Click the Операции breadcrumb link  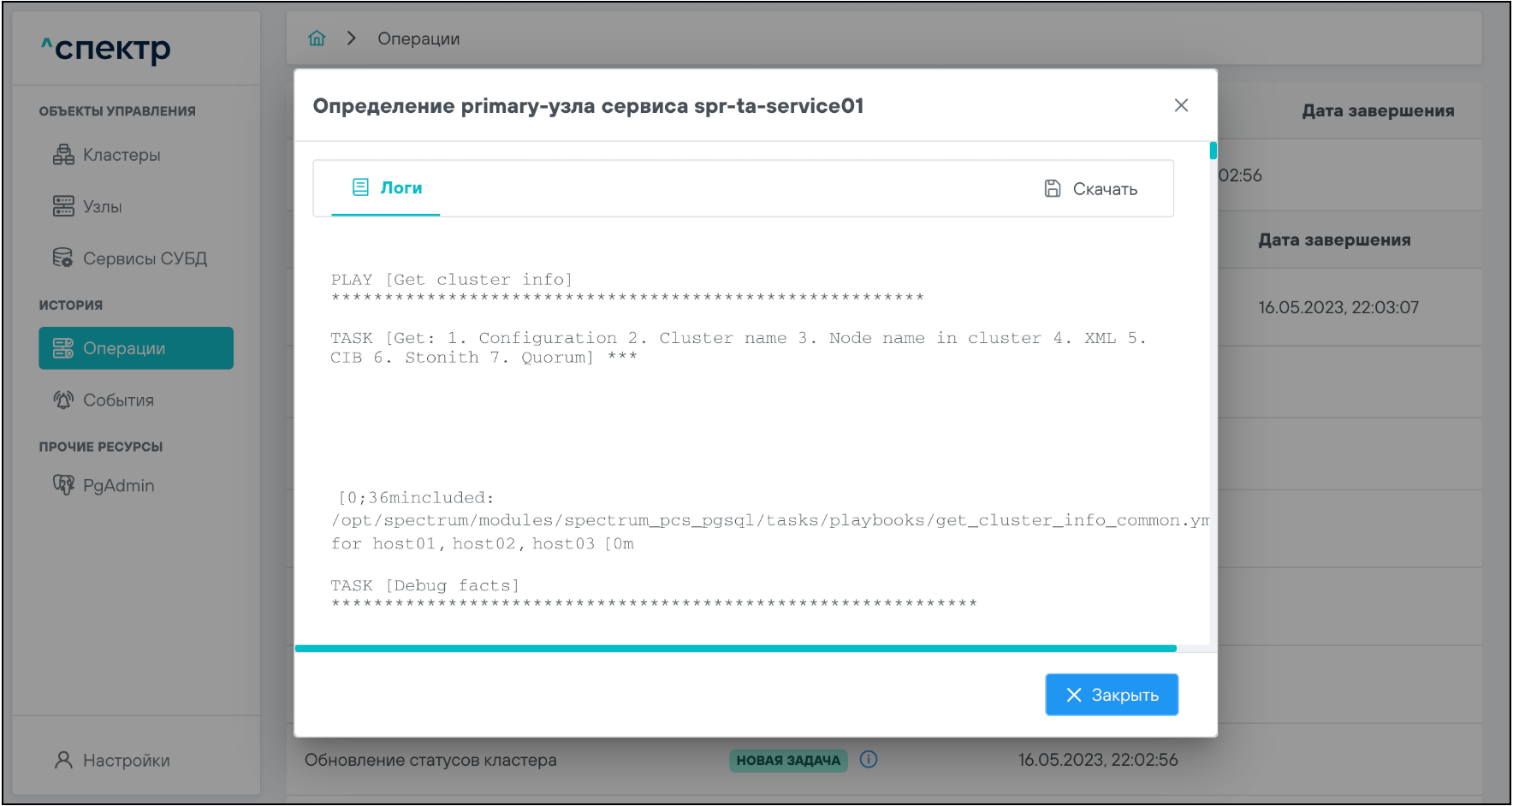pyautogui.click(x=419, y=38)
